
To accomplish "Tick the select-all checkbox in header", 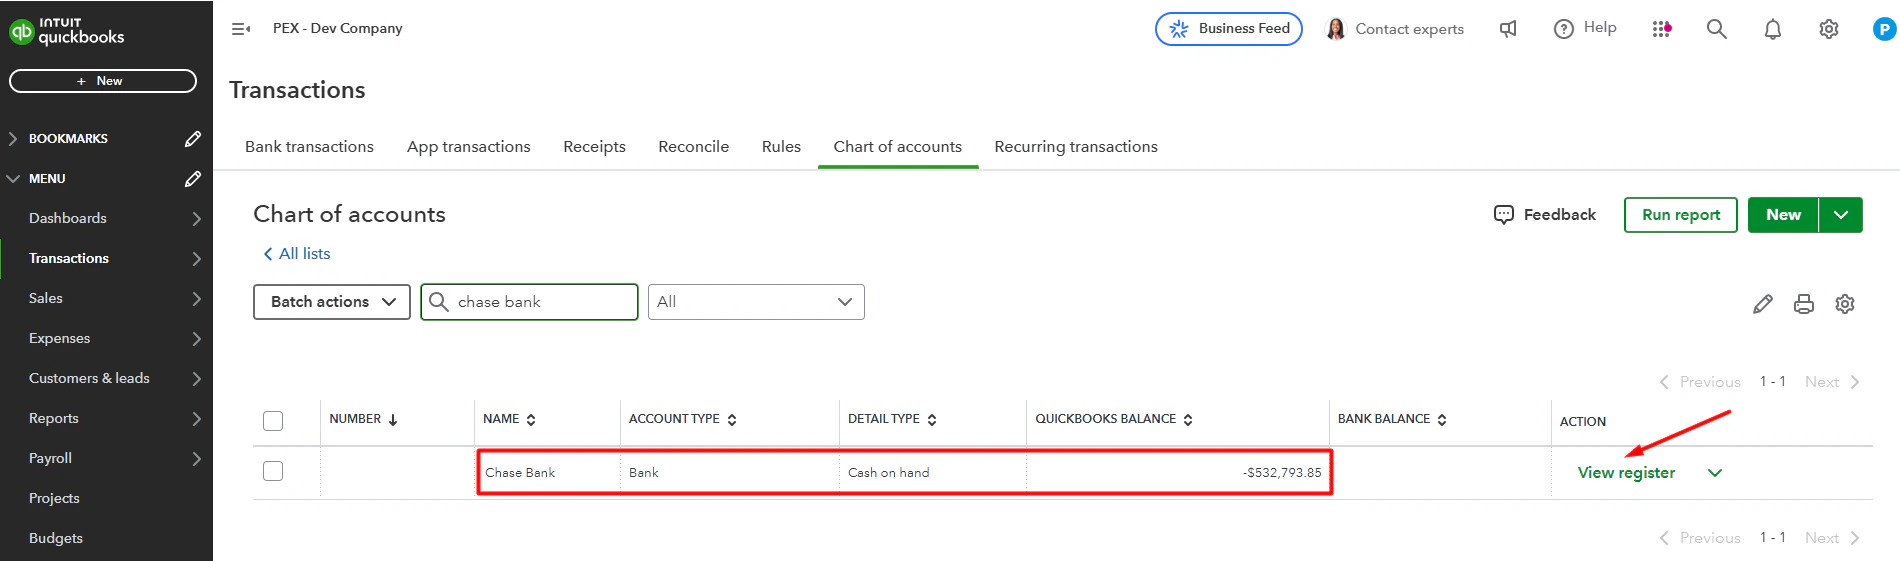I will [x=273, y=421].
